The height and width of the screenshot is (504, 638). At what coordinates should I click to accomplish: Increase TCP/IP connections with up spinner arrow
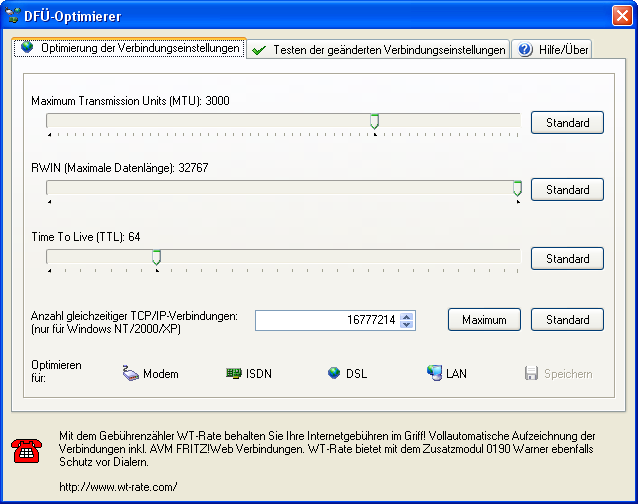(x=406, y=316)
